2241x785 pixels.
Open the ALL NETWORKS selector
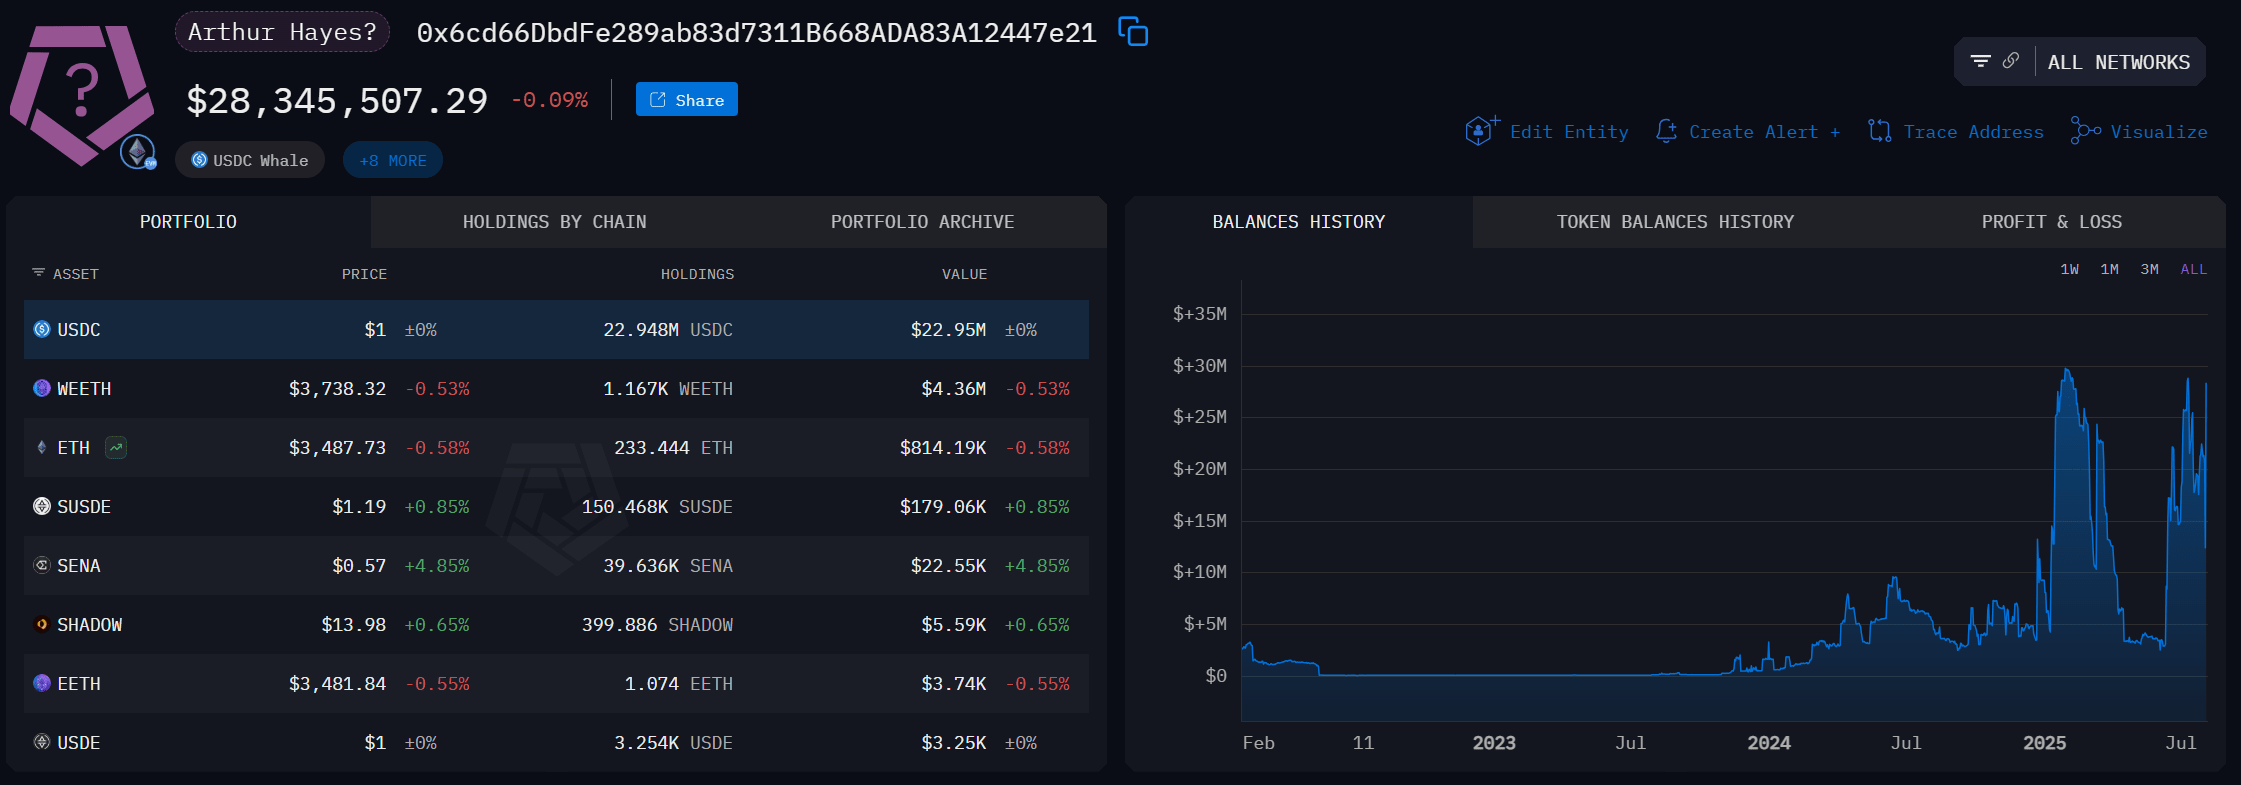[2118, 62]
